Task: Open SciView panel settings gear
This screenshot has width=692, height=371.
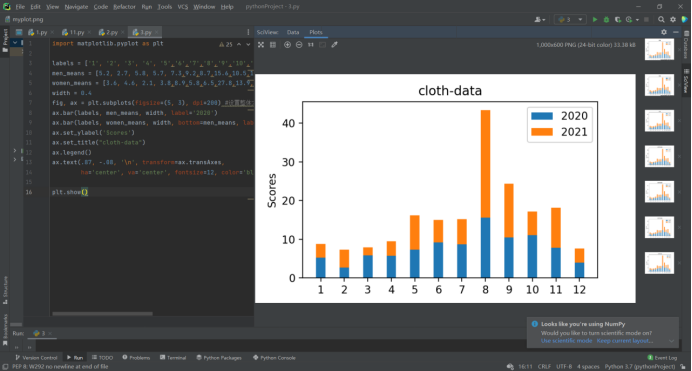Action: tap(664, 32)
